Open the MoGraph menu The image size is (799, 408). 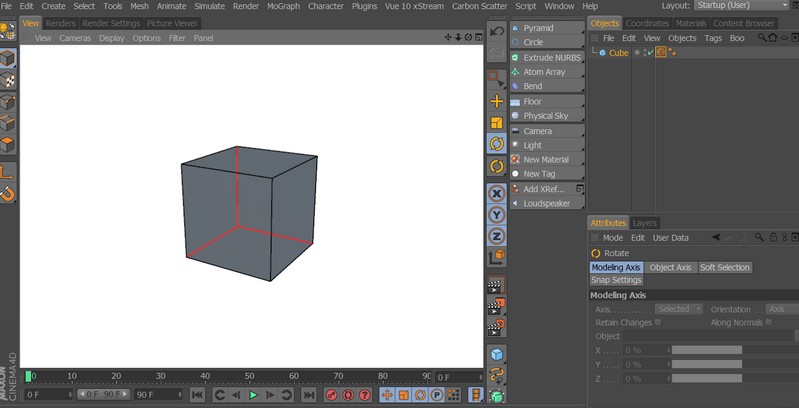pyautogui.click(x=283, y=6)
